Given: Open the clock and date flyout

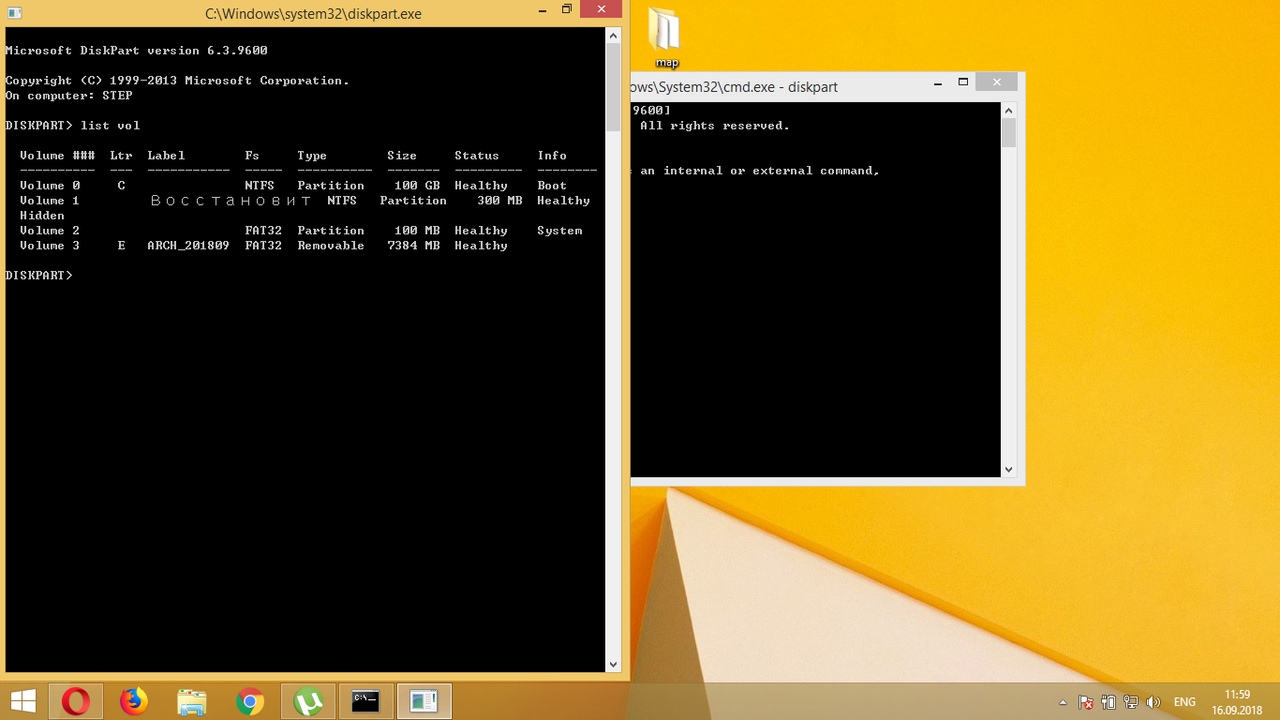Looking at the screenshot, I should pos(1237,702).
